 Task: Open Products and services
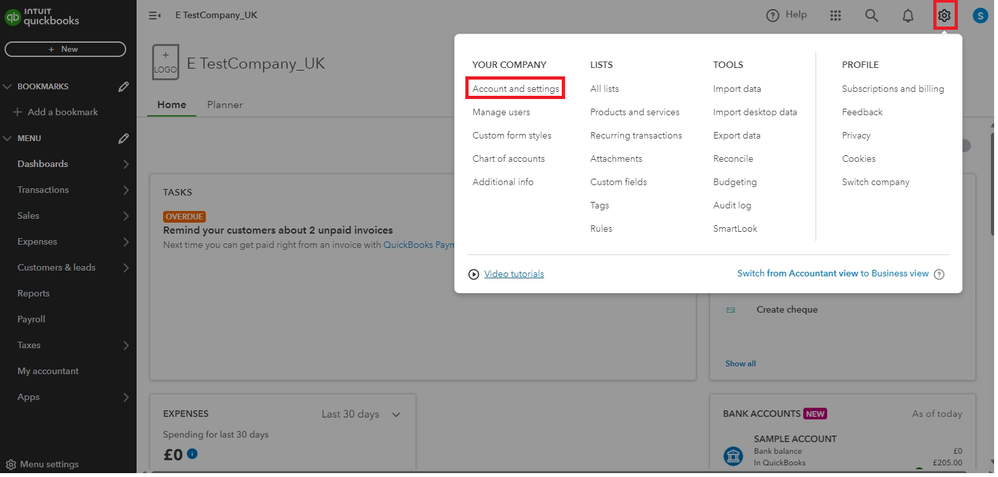click(x=635, y=112)
